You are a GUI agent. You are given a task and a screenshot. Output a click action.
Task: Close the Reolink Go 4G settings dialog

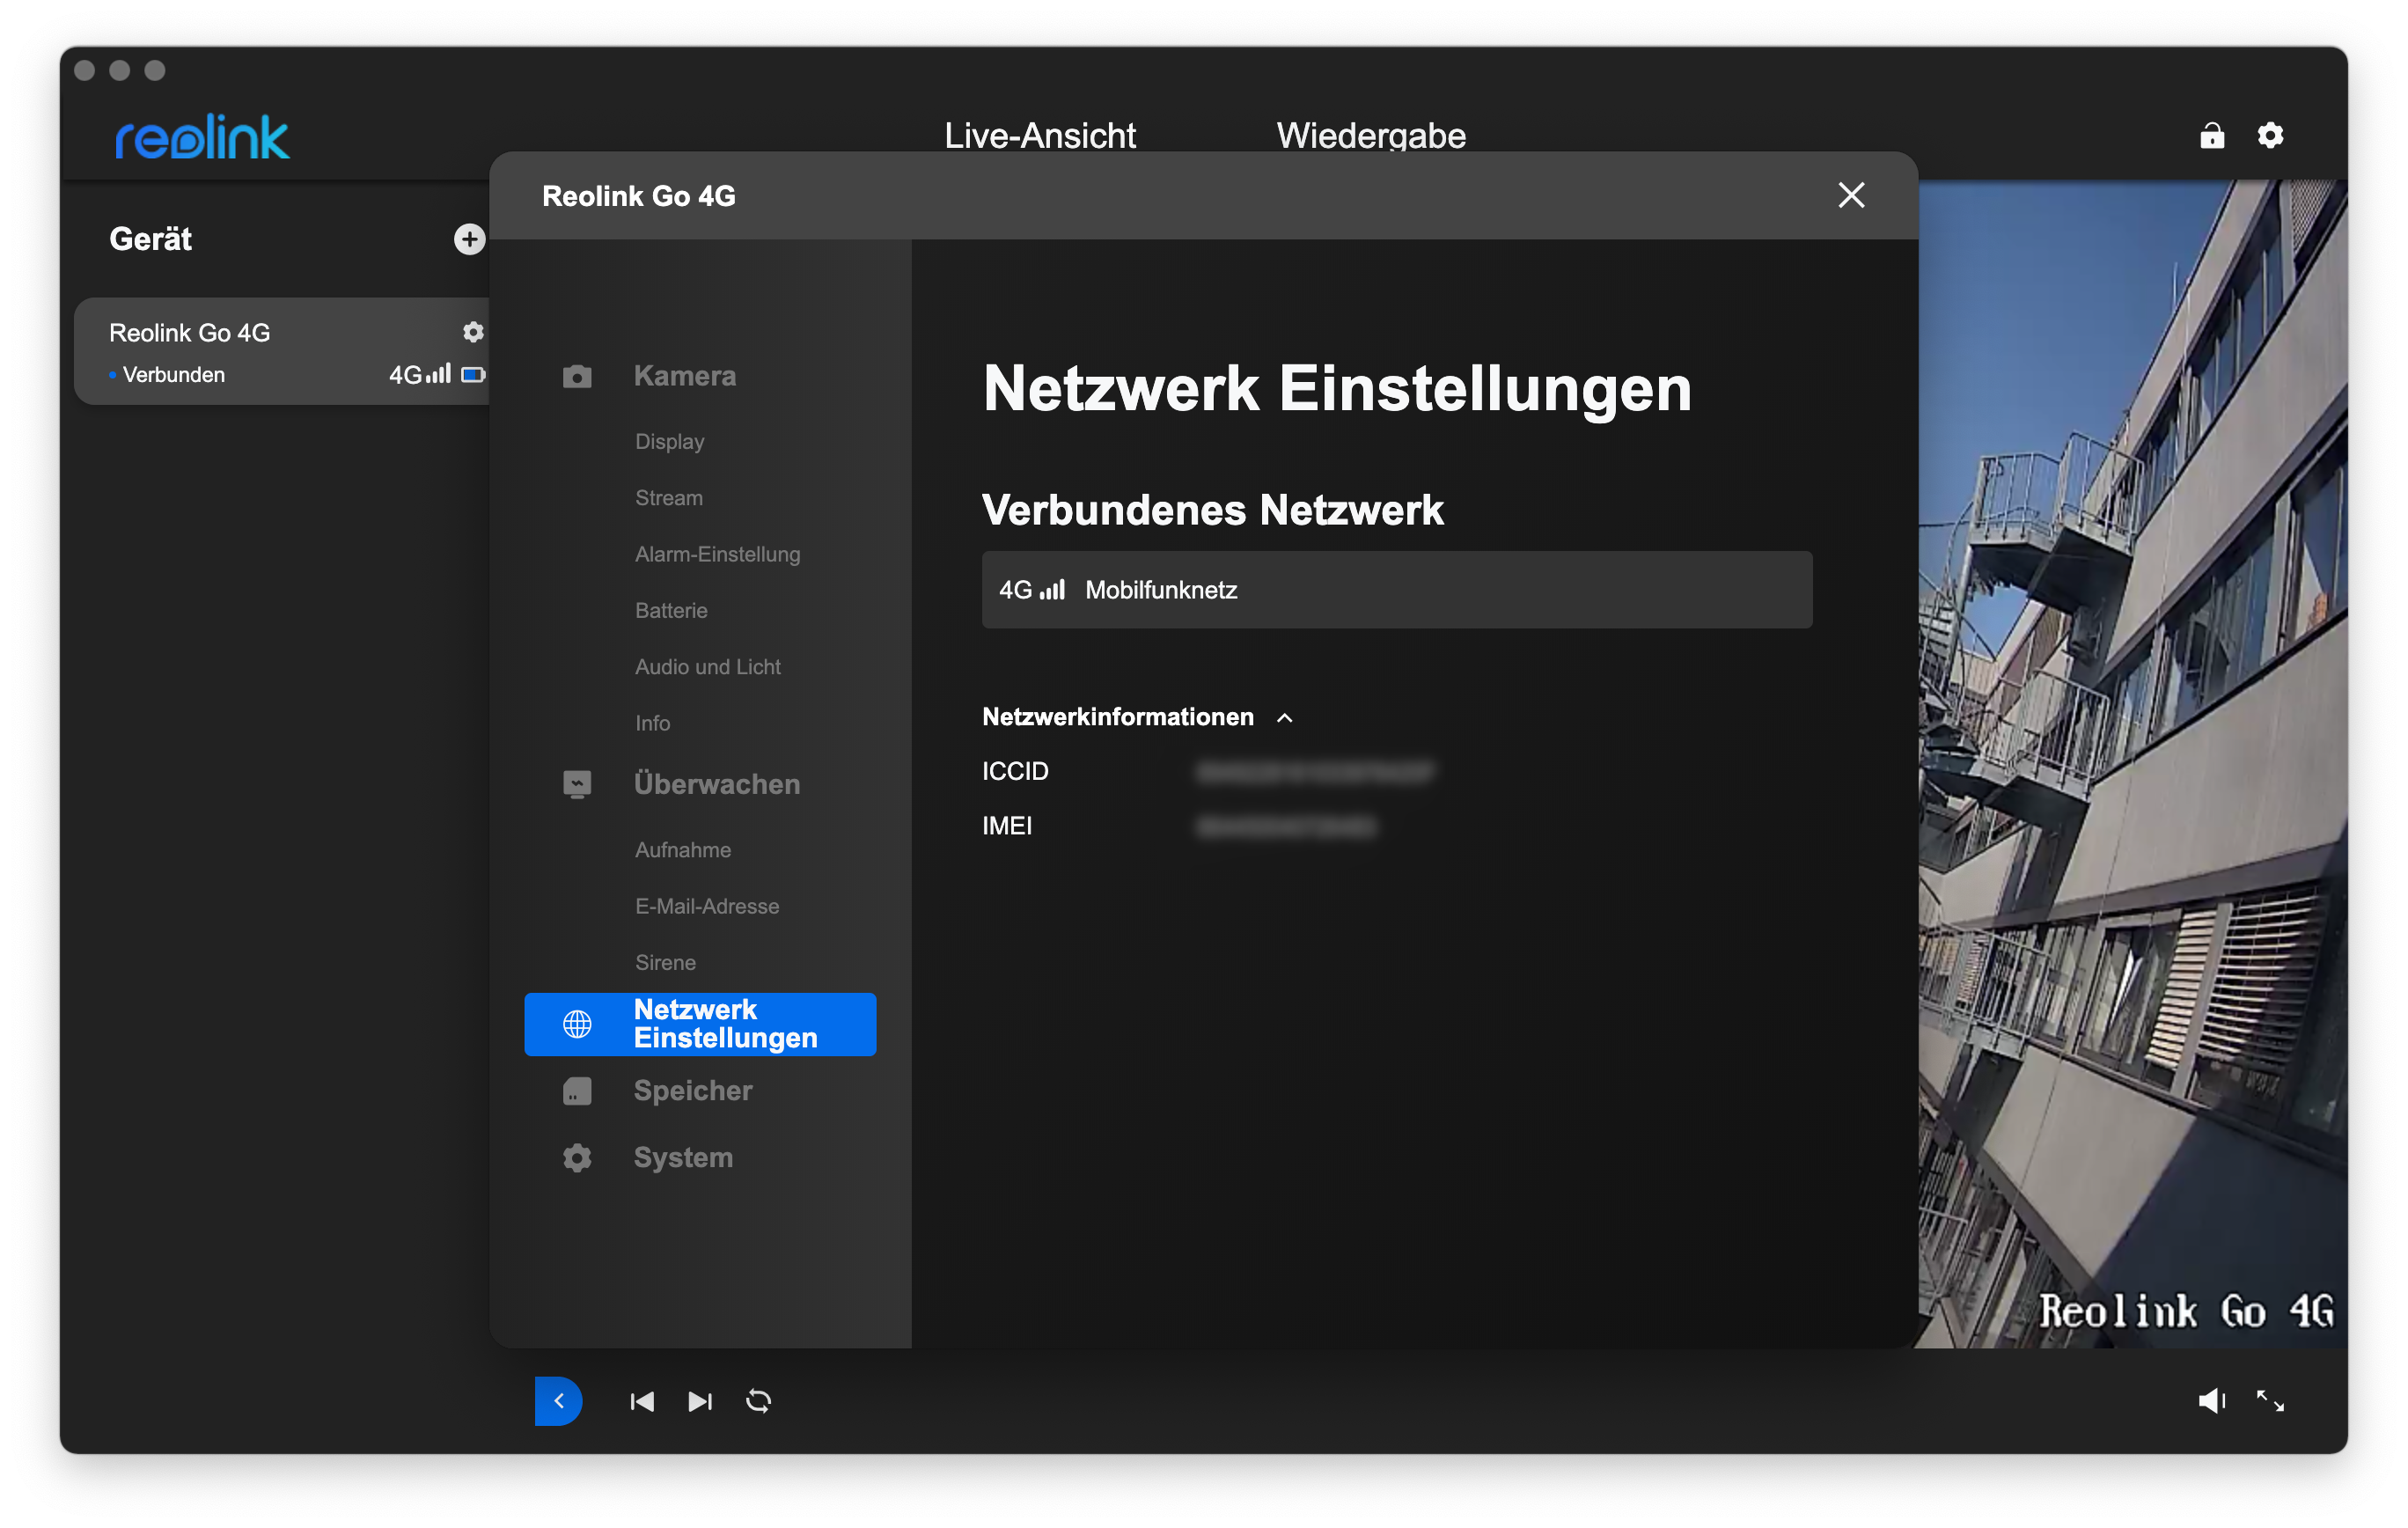[x=1851, y=196]
